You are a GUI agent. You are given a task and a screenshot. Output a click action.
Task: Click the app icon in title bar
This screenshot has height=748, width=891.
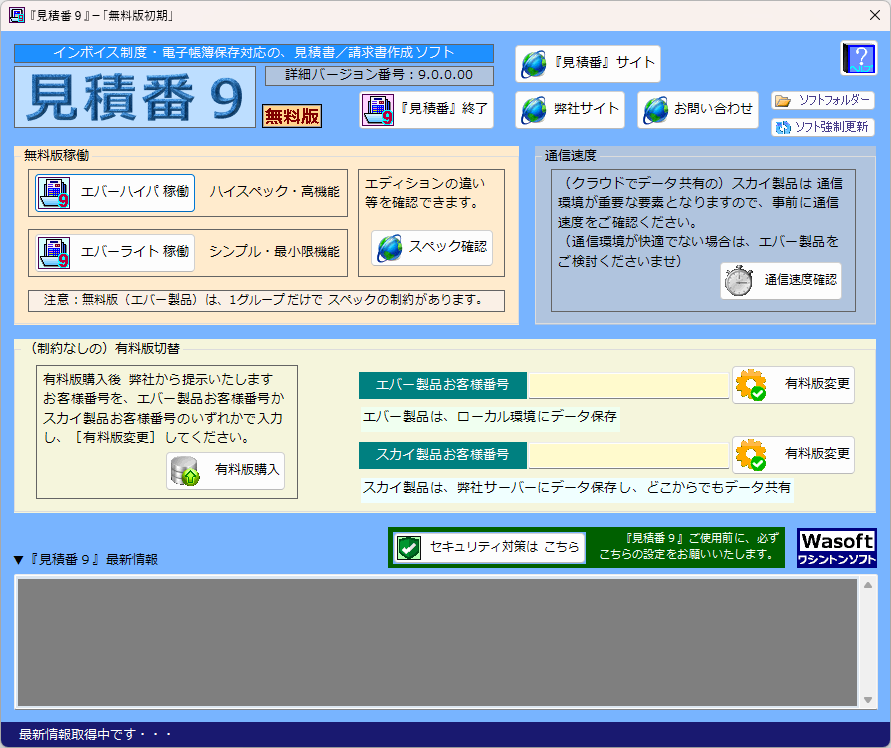pyautogui.click(x=17, y=15)
